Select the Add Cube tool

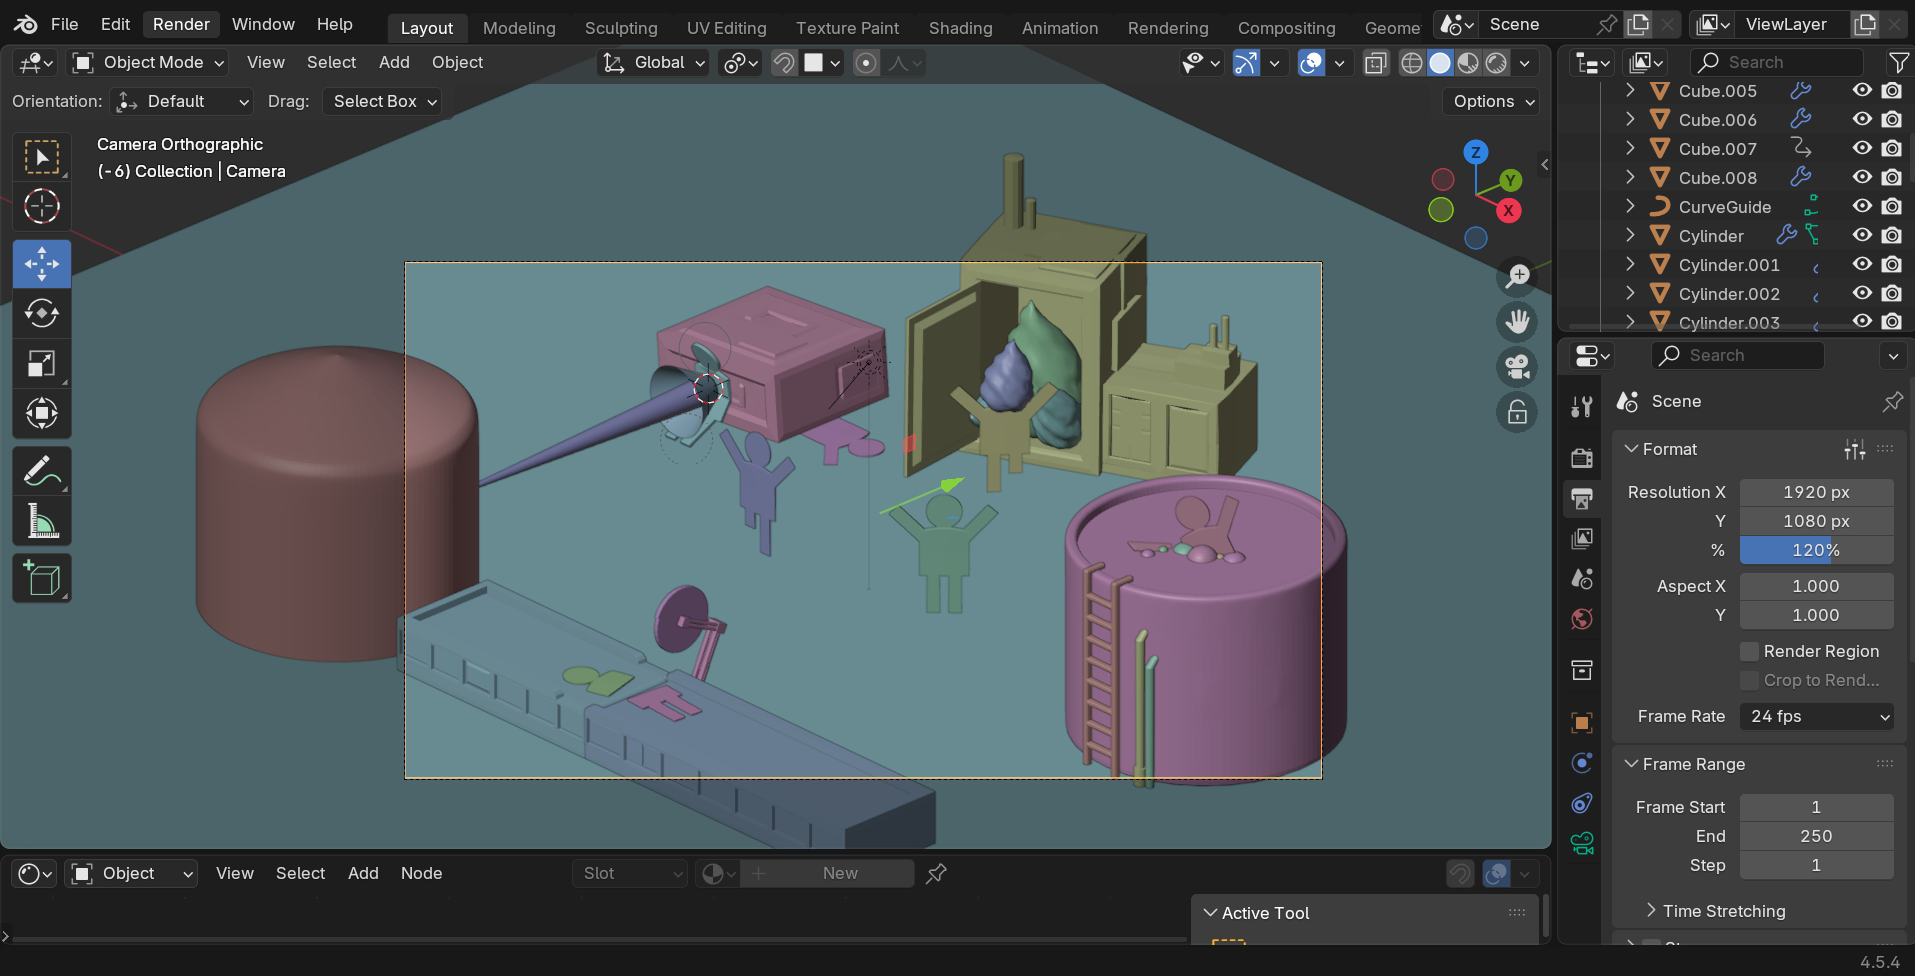41,579
